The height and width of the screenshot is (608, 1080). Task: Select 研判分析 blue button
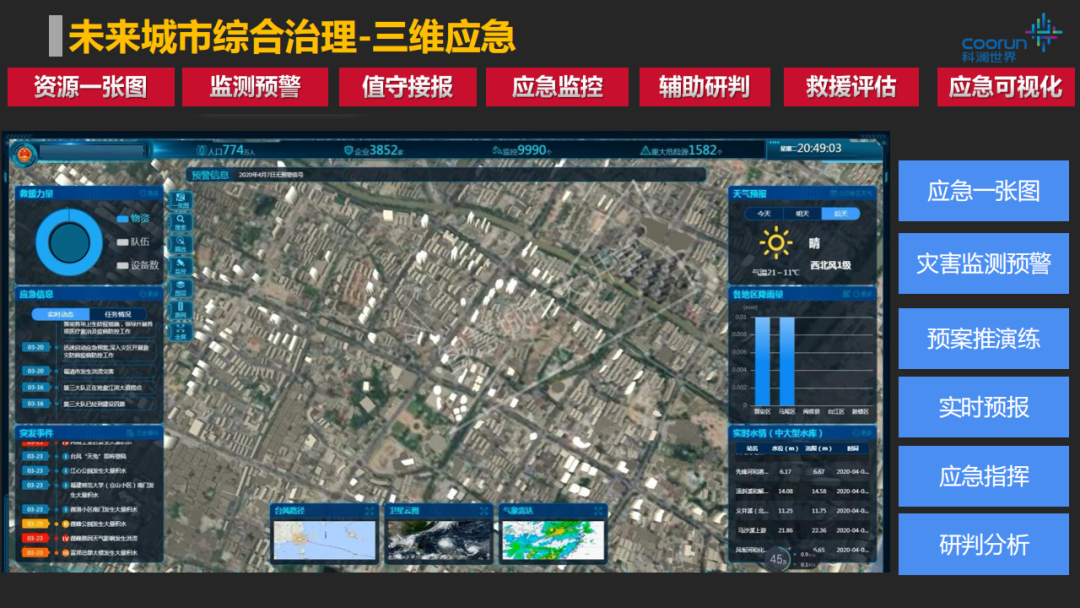click(x=984, y=545)
